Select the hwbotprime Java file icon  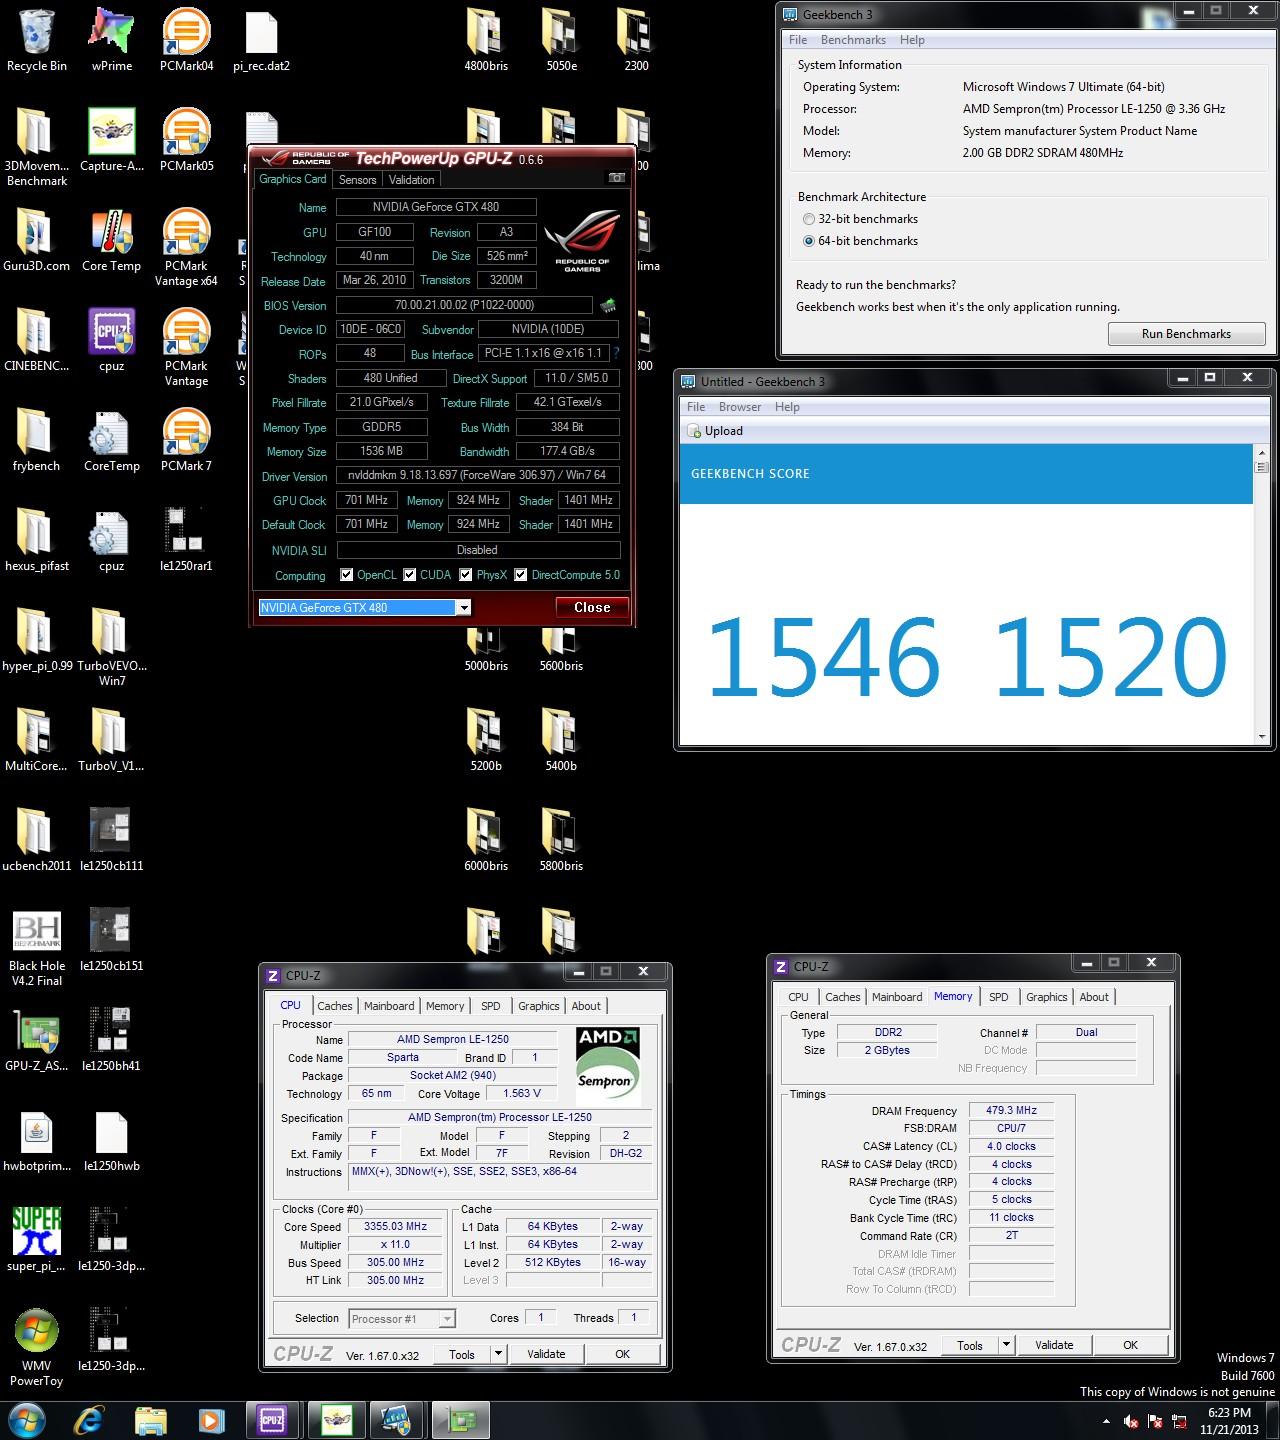(x=37, y=1140)
